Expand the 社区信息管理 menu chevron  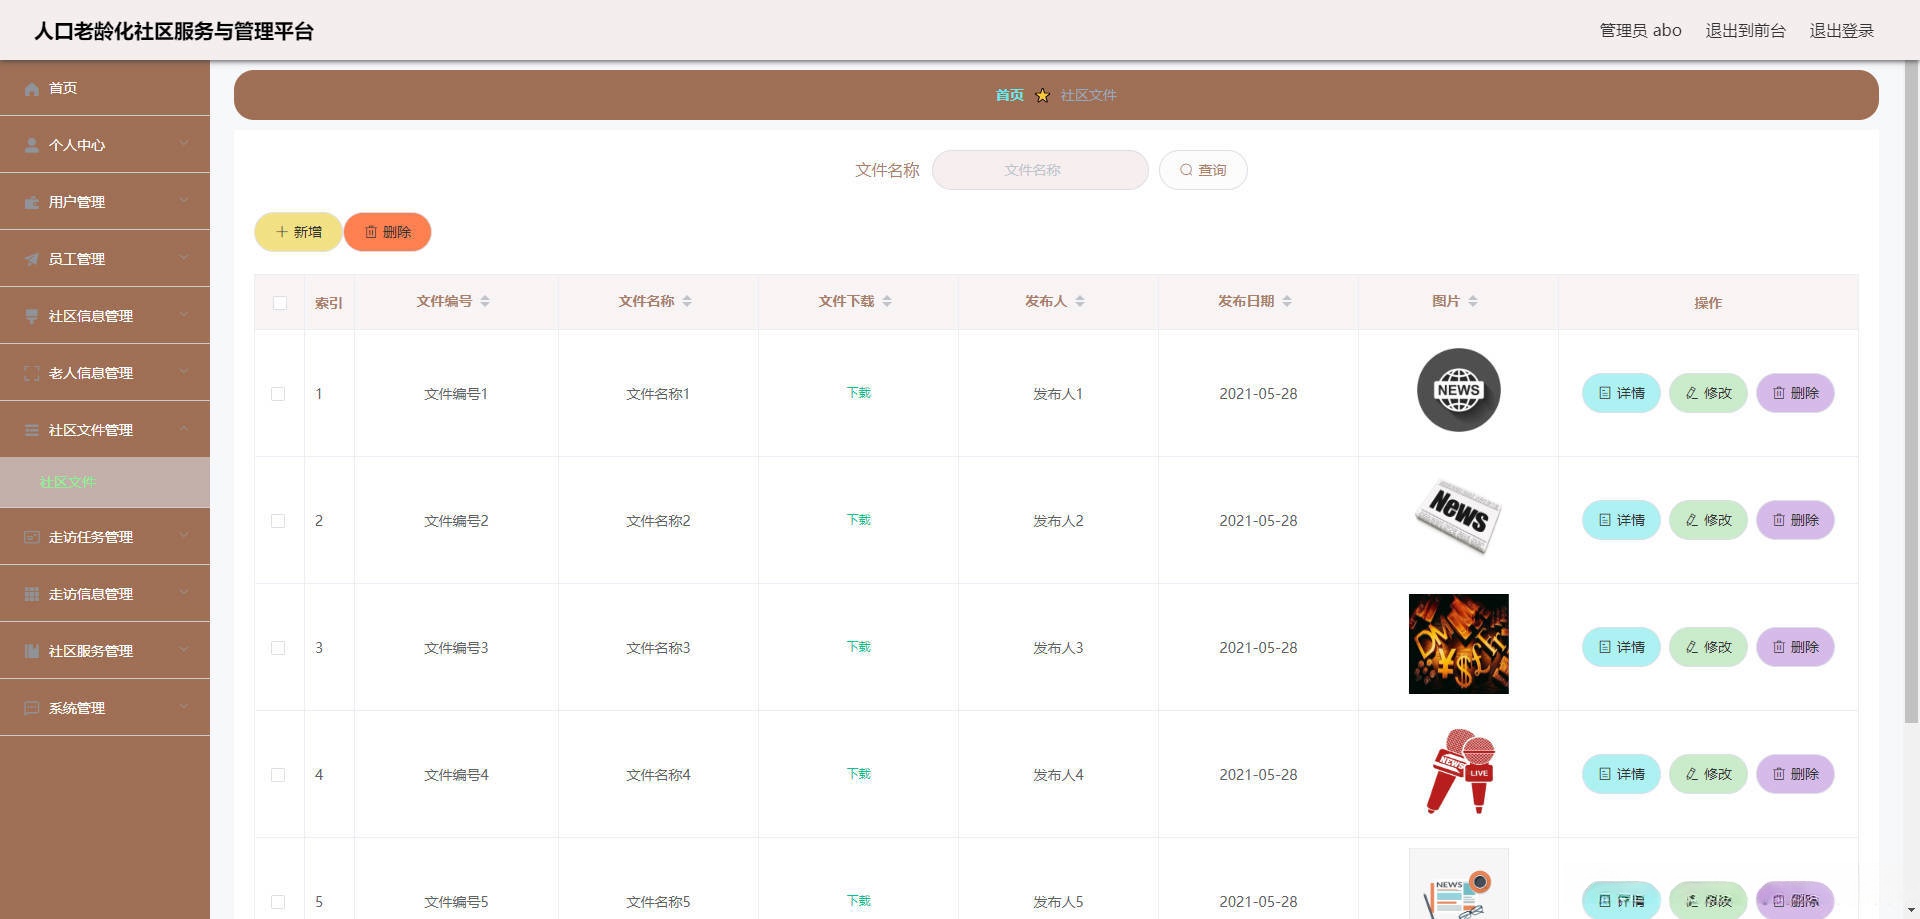click(x=184, y=315)
